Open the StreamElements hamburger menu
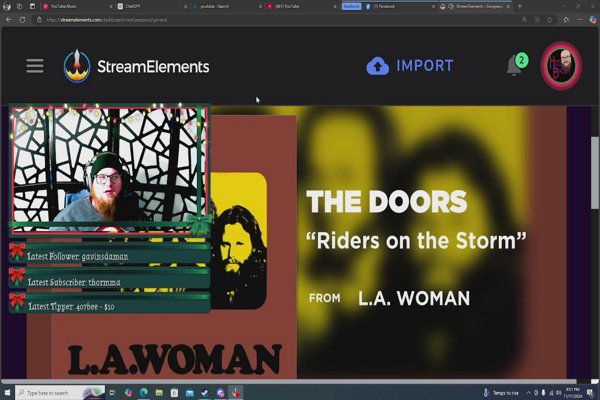This screenshot has width=600, height=400. (35, 66)
